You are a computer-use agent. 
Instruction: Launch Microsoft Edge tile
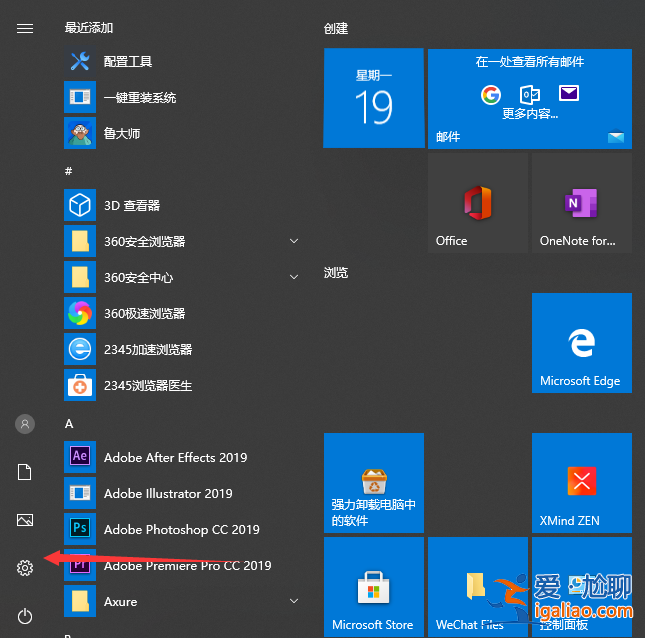click(x=582, y=343)
